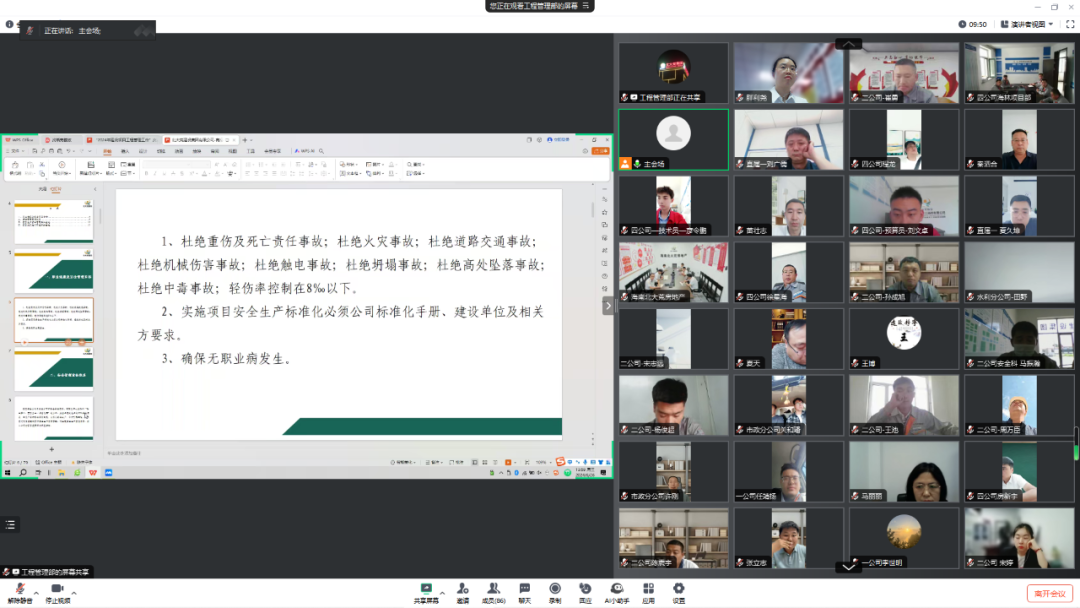Toggle bold formatting in WPS toolbar
Image resolution: width=1080 pixels, height=608 pixels.
(146, 171)
